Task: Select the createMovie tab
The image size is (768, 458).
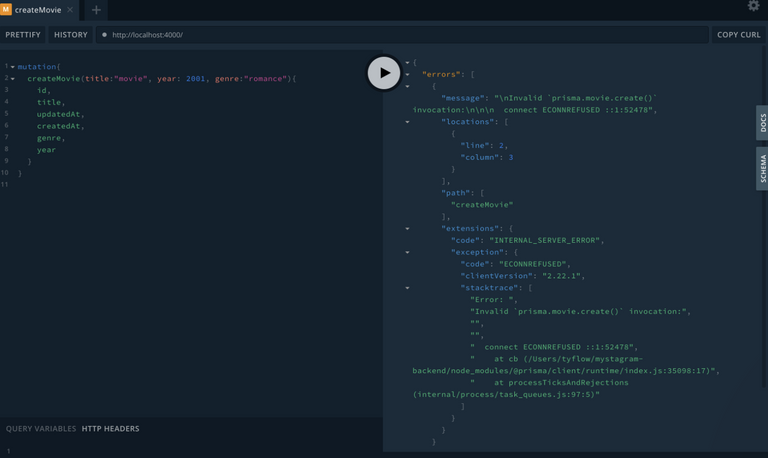Action: pyautogui.click(x=38, y=10)
